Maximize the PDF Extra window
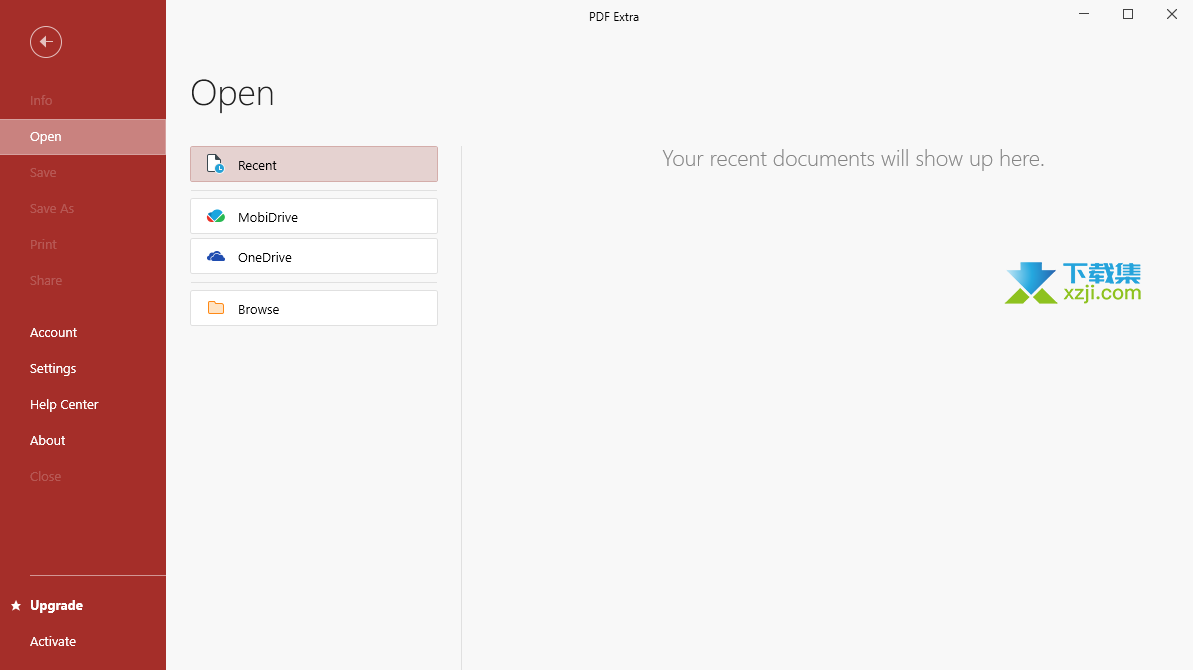 1128,14
